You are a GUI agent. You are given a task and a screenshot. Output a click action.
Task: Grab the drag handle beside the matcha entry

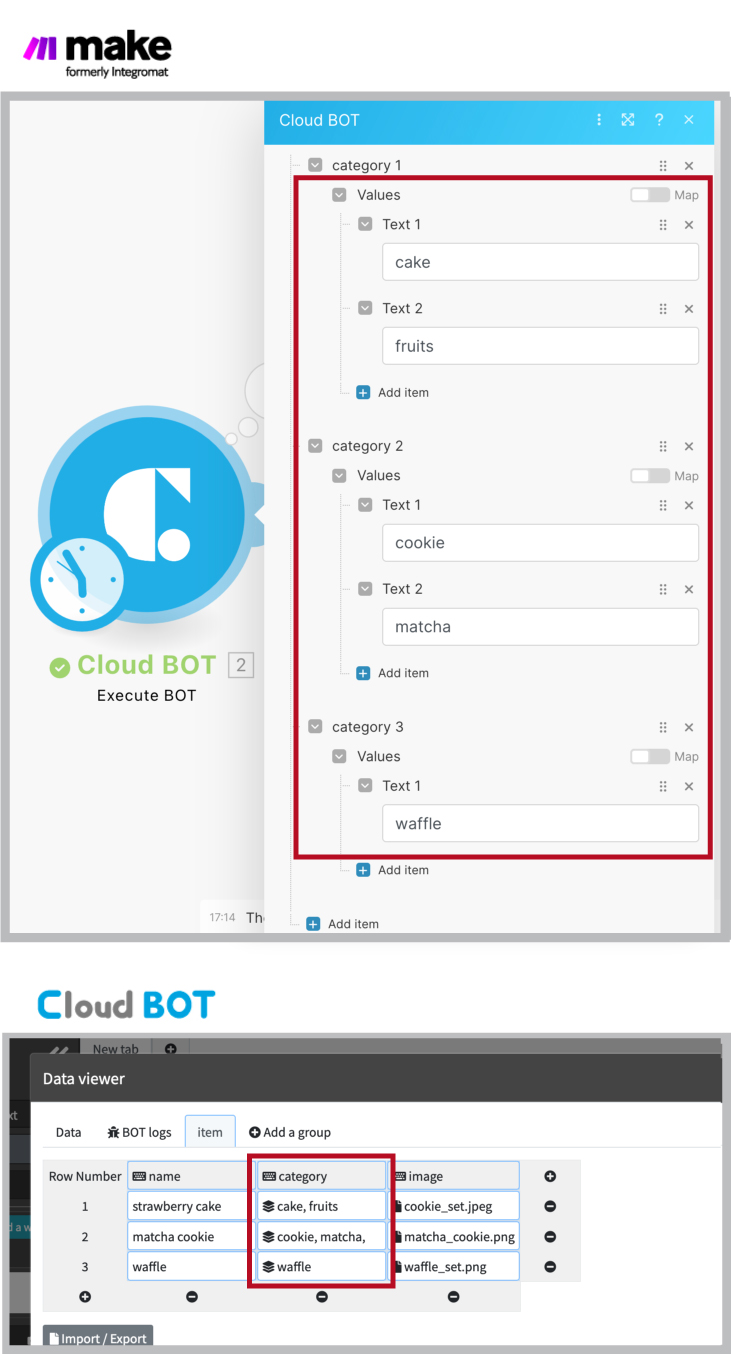[x=663, y=590]
